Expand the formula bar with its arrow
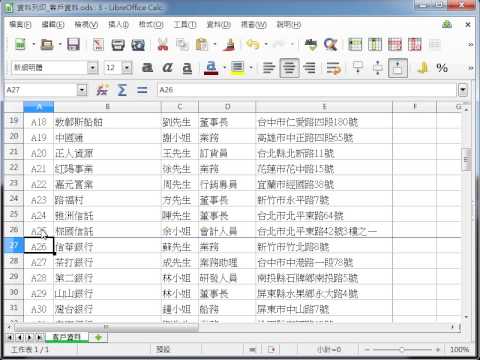The height and width of the screenshot is (360, 480). [x=463, y=90]
